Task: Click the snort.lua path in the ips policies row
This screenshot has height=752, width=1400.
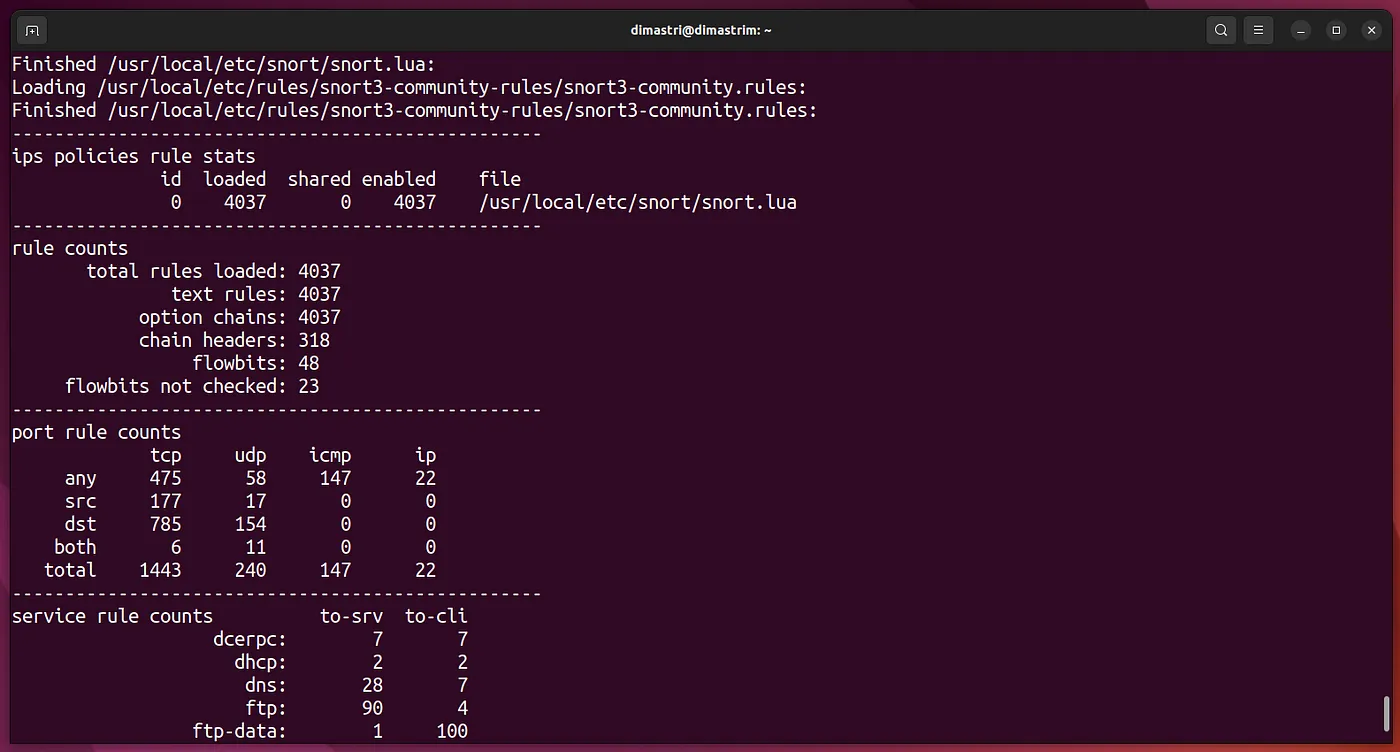Action: (x=637, y=202)
